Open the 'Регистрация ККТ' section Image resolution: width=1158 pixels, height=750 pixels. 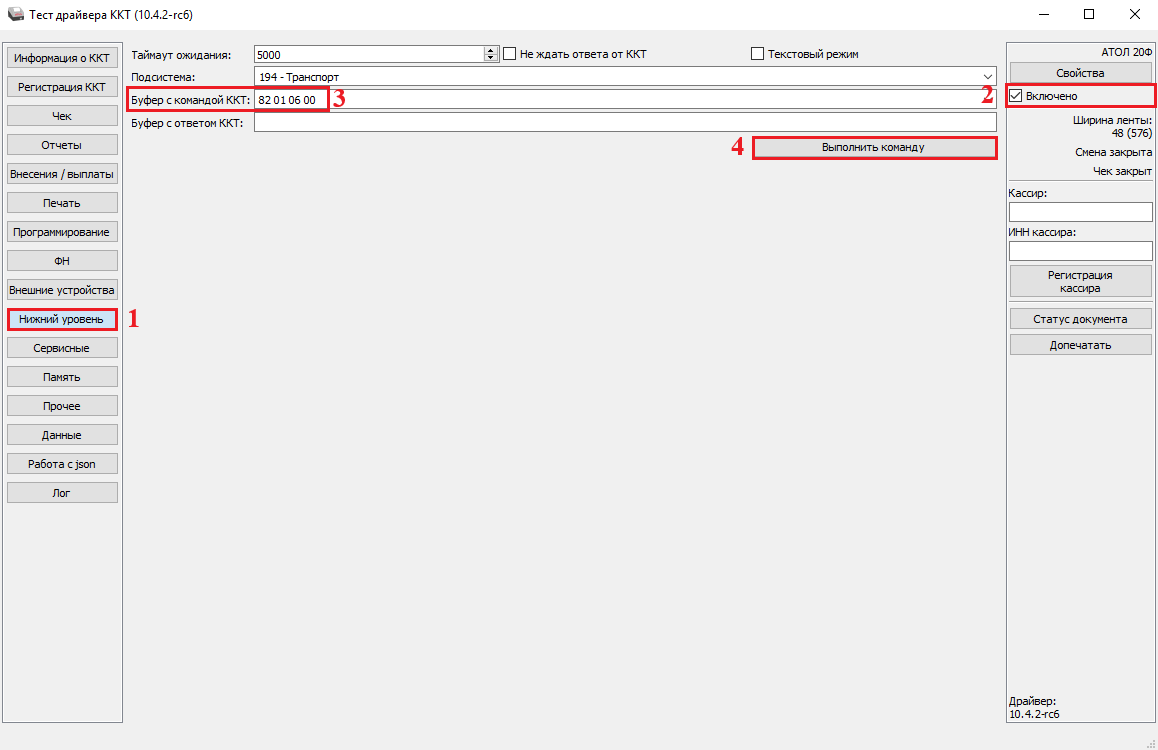click(62, 87)
